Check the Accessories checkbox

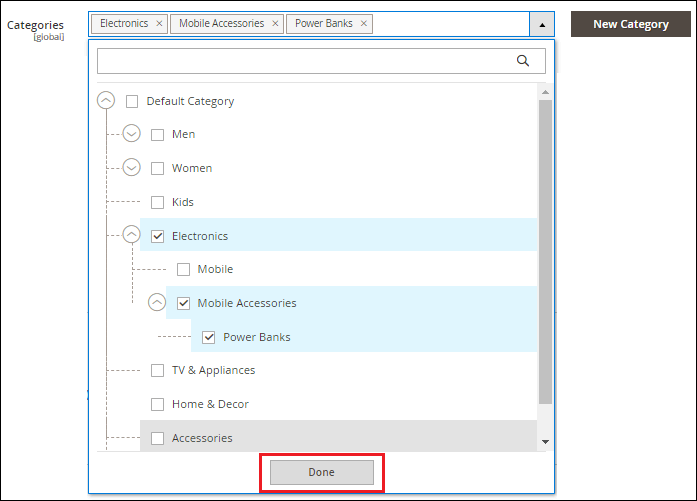(157, 438)
